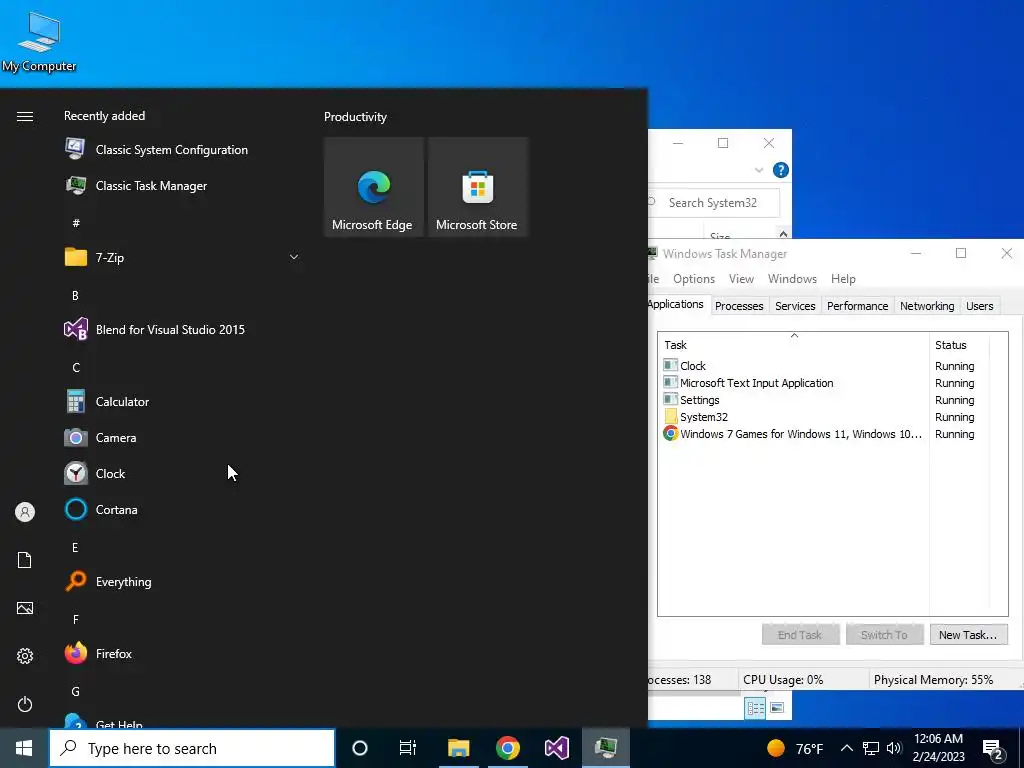The image size is (1024, 768).
Task: Select the Clock task in Task Manager
Action: [819, 366]
